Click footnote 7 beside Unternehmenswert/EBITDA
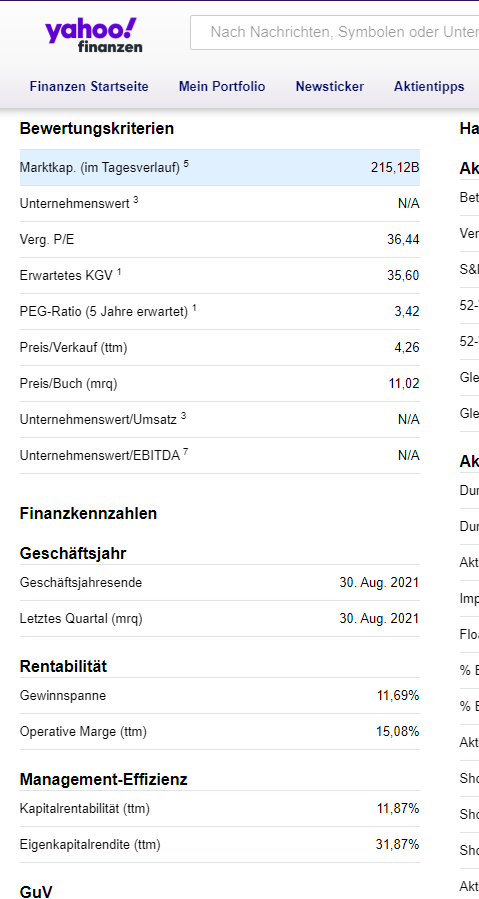The image size is (479, 899). click(x=186, y=452)
